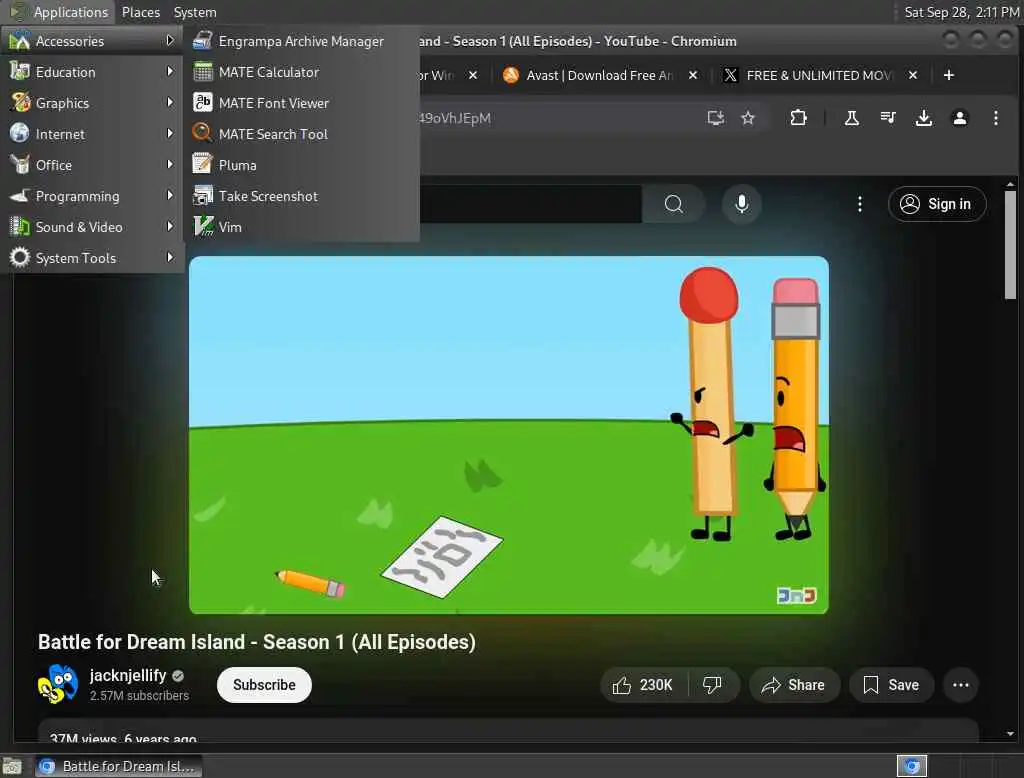
Task: Like the video (230K)
Action: 643,685
